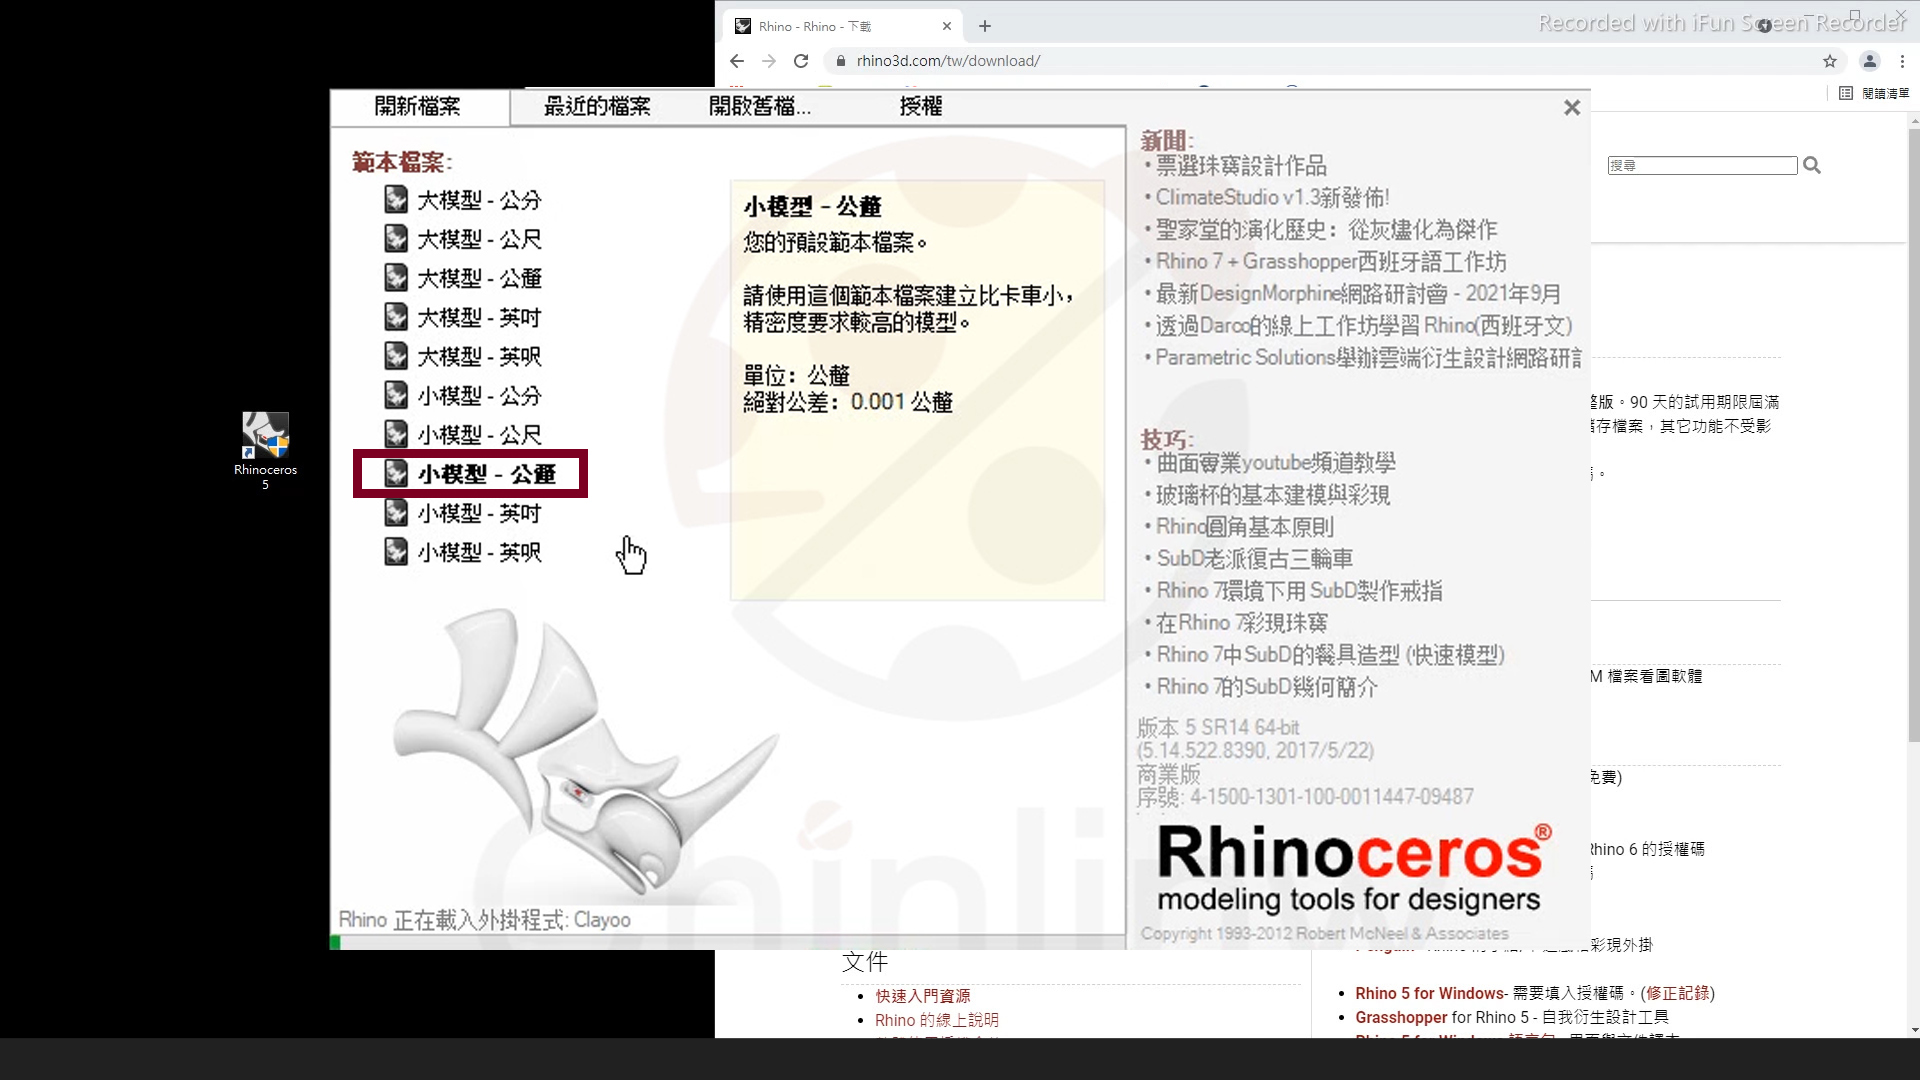Select the 大模型 - 公尺 template
The image size is (1920, 1080).
pyautogui.click(x=479, y=239)
